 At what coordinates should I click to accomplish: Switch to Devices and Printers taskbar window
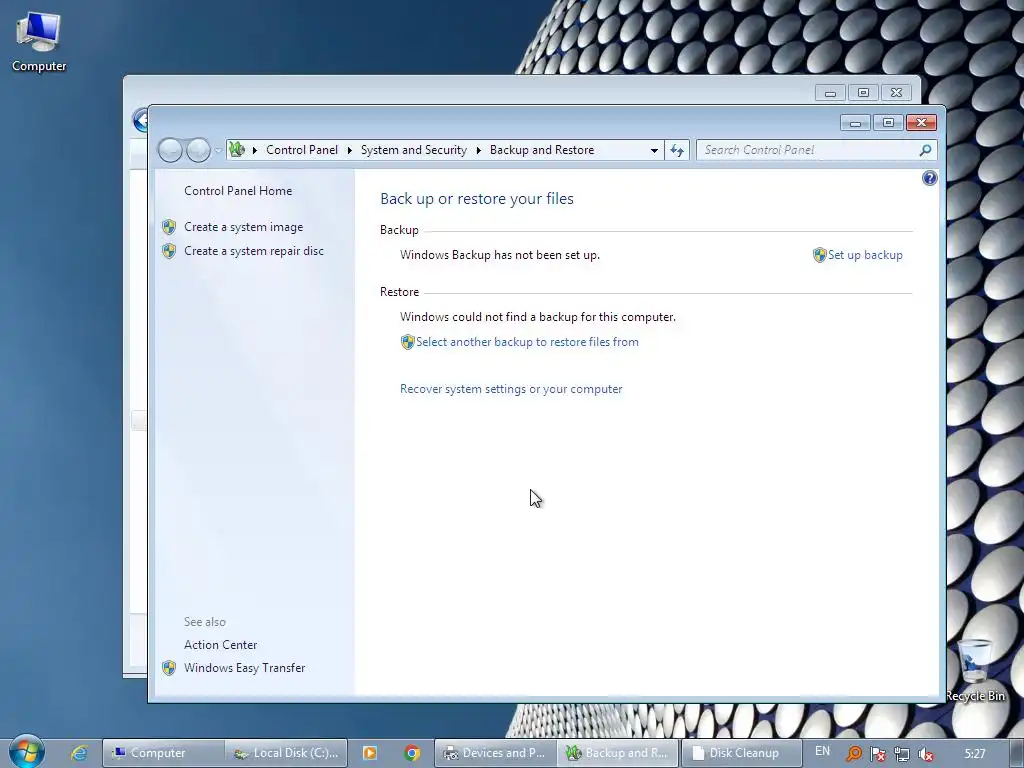pyautogui.click(x=495, y=753)
